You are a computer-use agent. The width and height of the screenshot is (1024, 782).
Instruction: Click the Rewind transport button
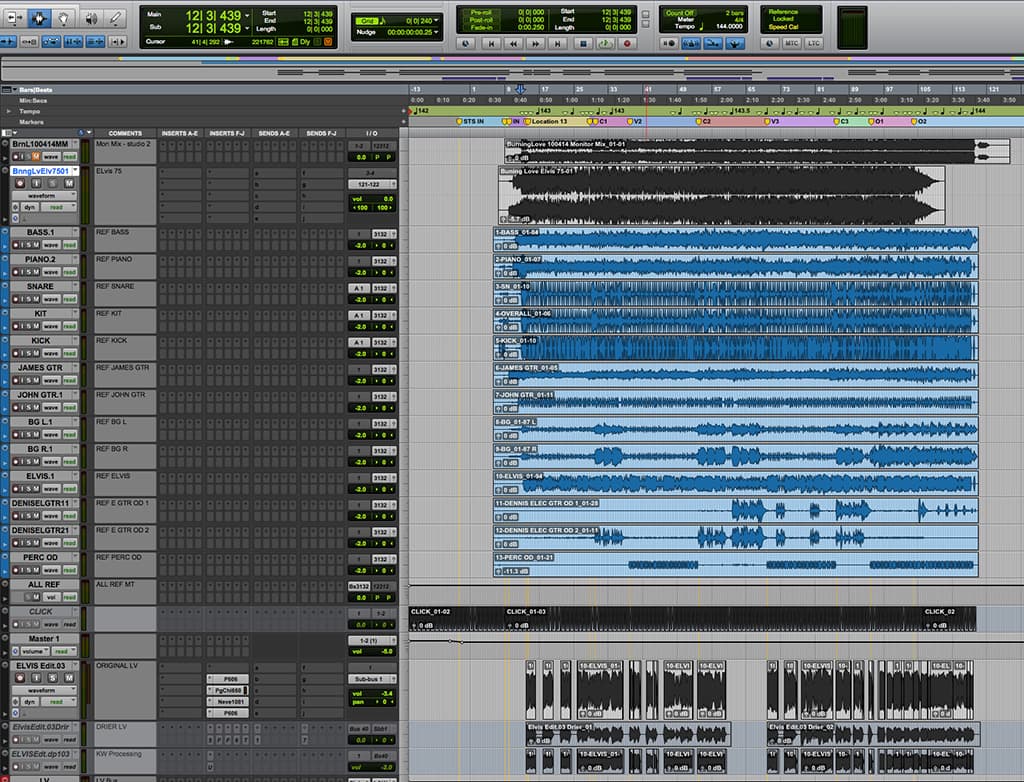coord(514,44)
